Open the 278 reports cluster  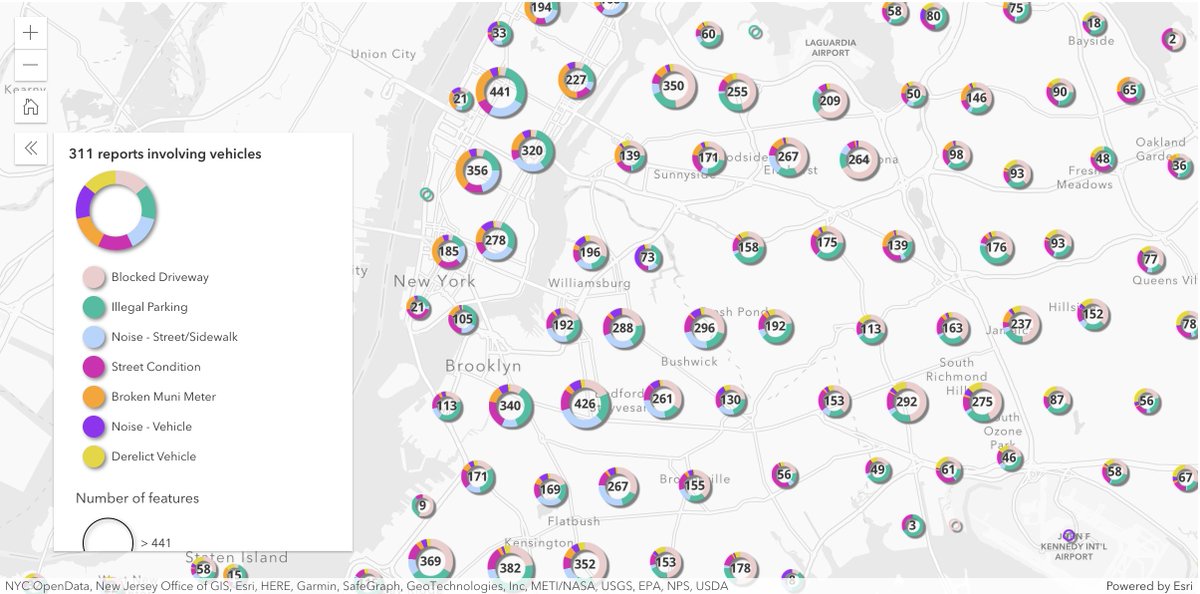click(496, 241)
